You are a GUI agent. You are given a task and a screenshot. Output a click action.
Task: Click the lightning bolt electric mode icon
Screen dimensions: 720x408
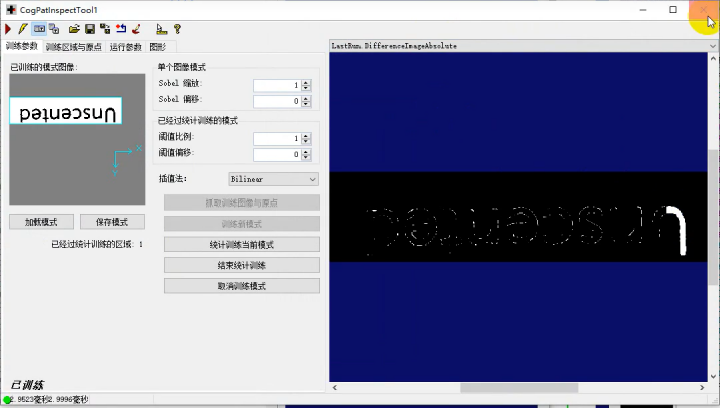coord(22,29)
